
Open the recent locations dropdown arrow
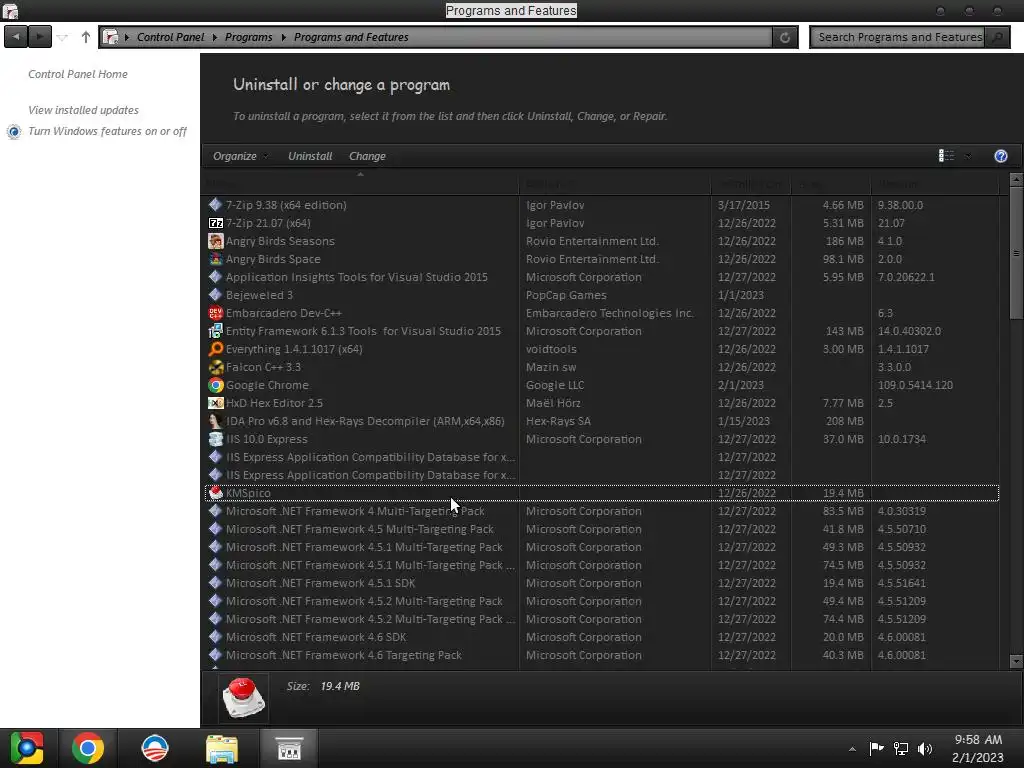click(x=62, y=37)
